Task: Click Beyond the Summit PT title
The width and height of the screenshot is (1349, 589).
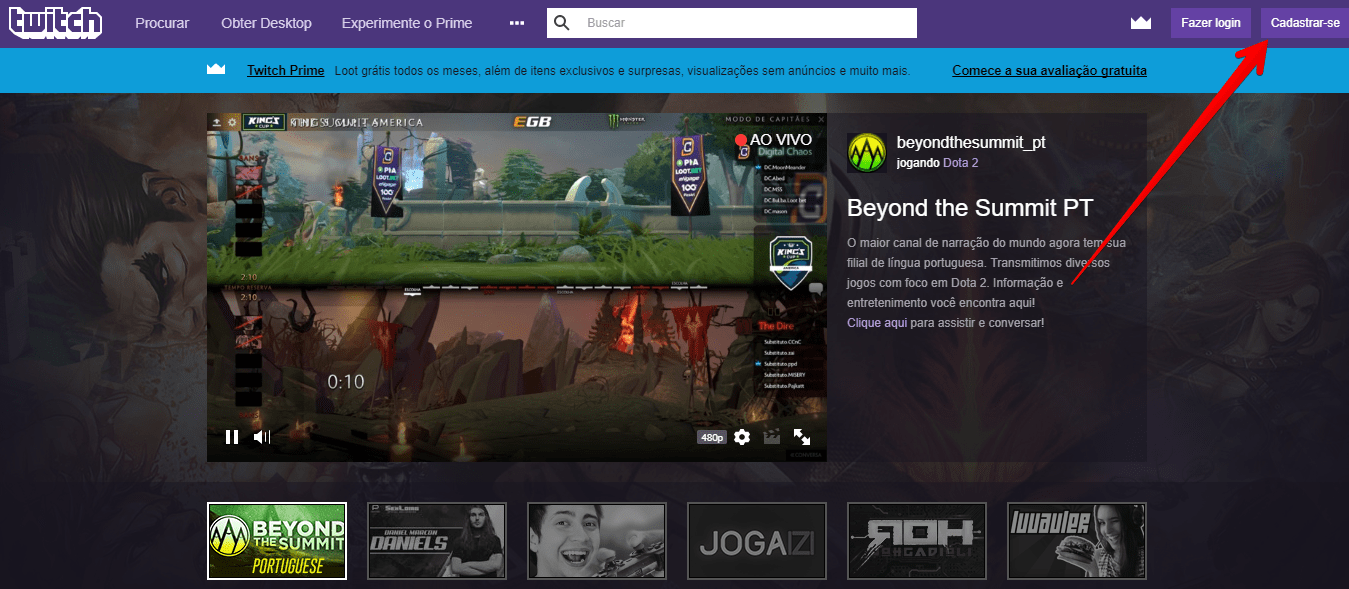Action: click(970, 208)
